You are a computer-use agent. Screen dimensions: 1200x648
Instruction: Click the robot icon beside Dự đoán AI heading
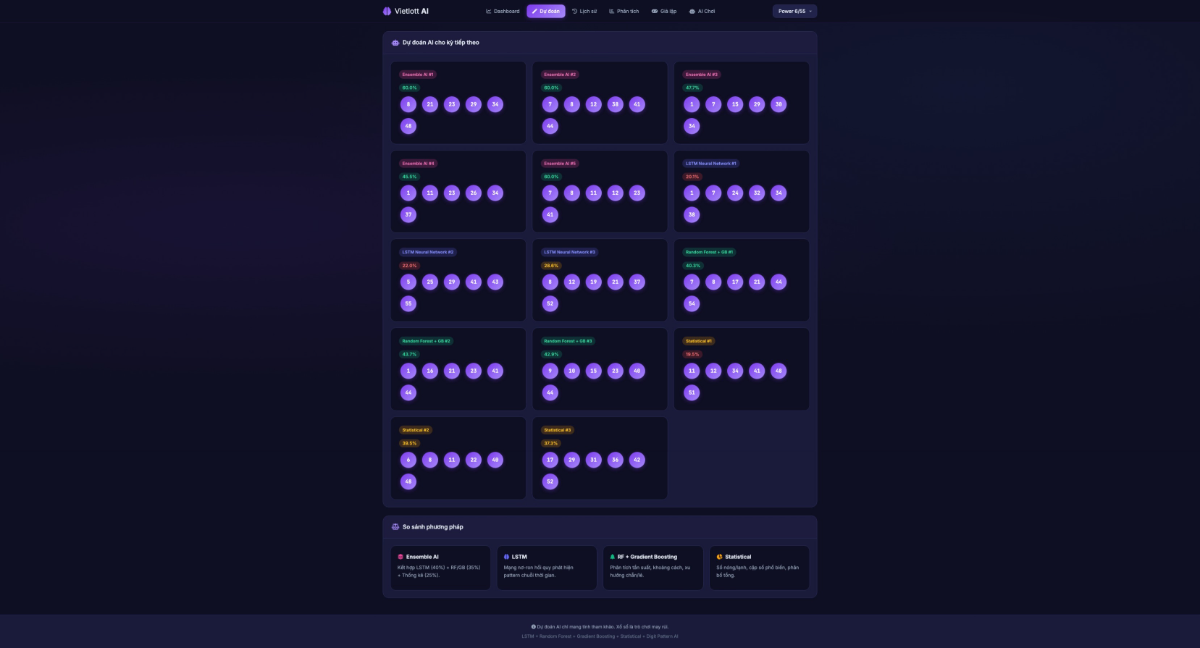click(395, 43)
